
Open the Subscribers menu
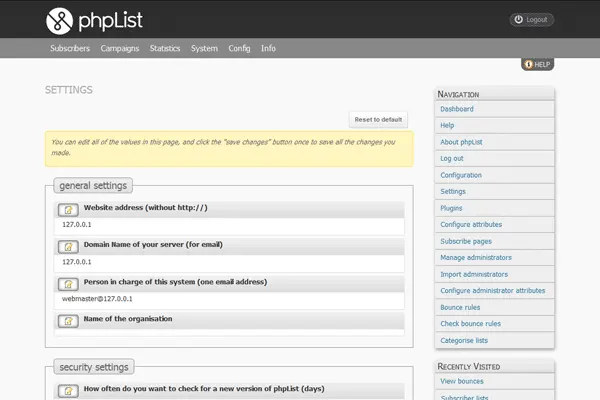coord(70,48)
